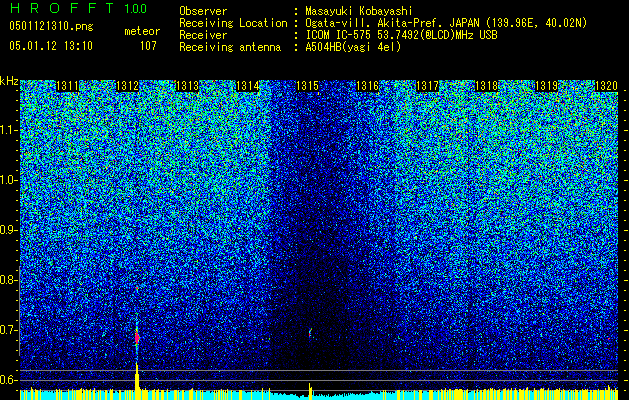Click the HROFFT program title
The height and width of the screenshot is (400, 629).
(x=62, y=8)
